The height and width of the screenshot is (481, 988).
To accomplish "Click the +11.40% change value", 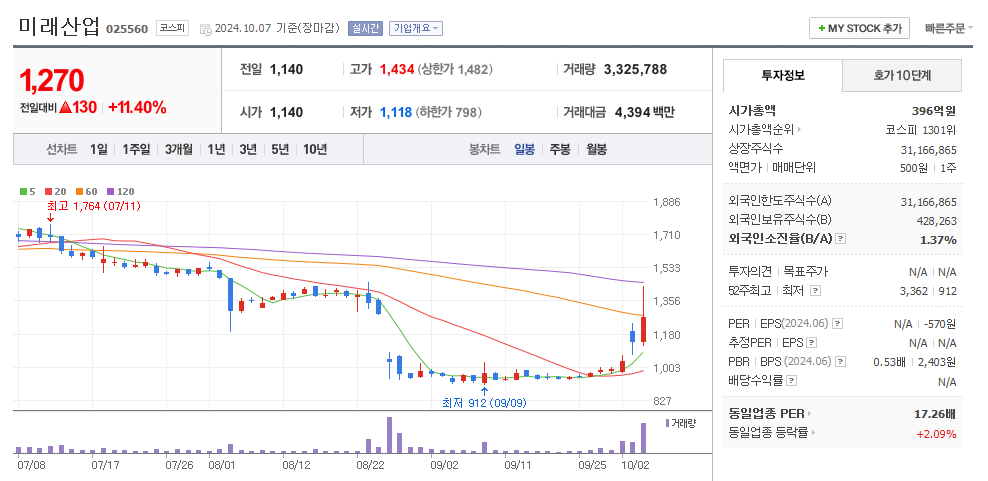I will pyautogui.click(x=137, y=108).
